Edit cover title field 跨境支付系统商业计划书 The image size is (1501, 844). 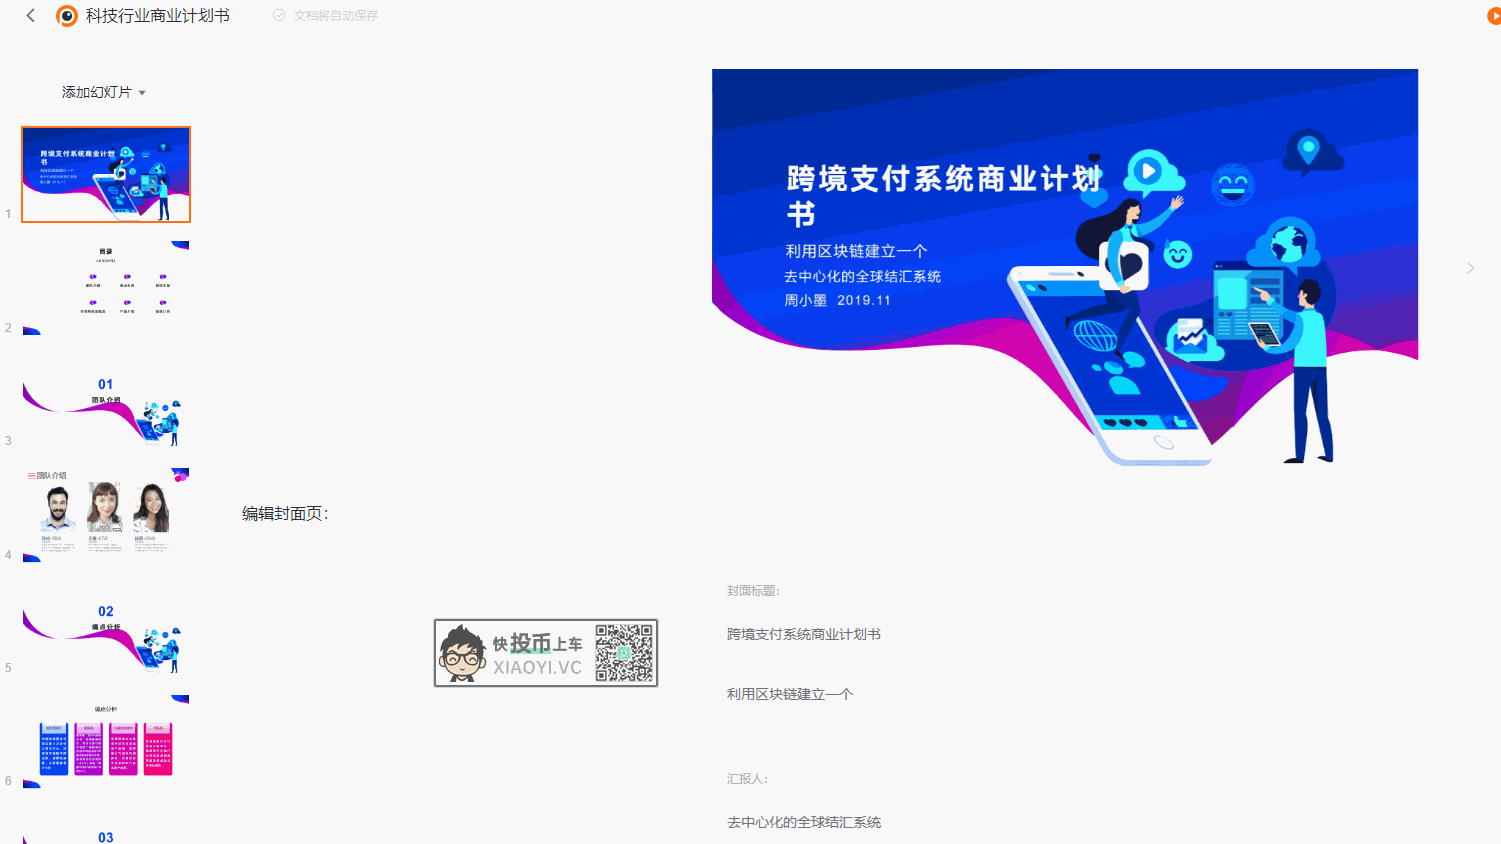point(804,634)
